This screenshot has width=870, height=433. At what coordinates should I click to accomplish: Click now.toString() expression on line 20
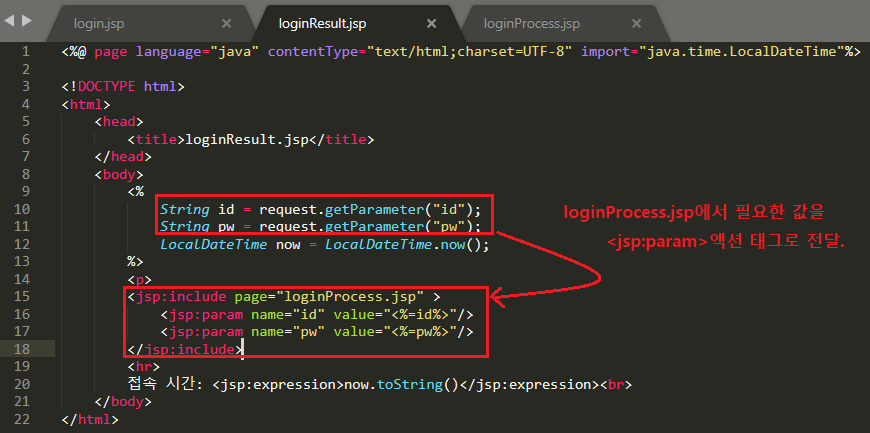[x=402, y=384]
